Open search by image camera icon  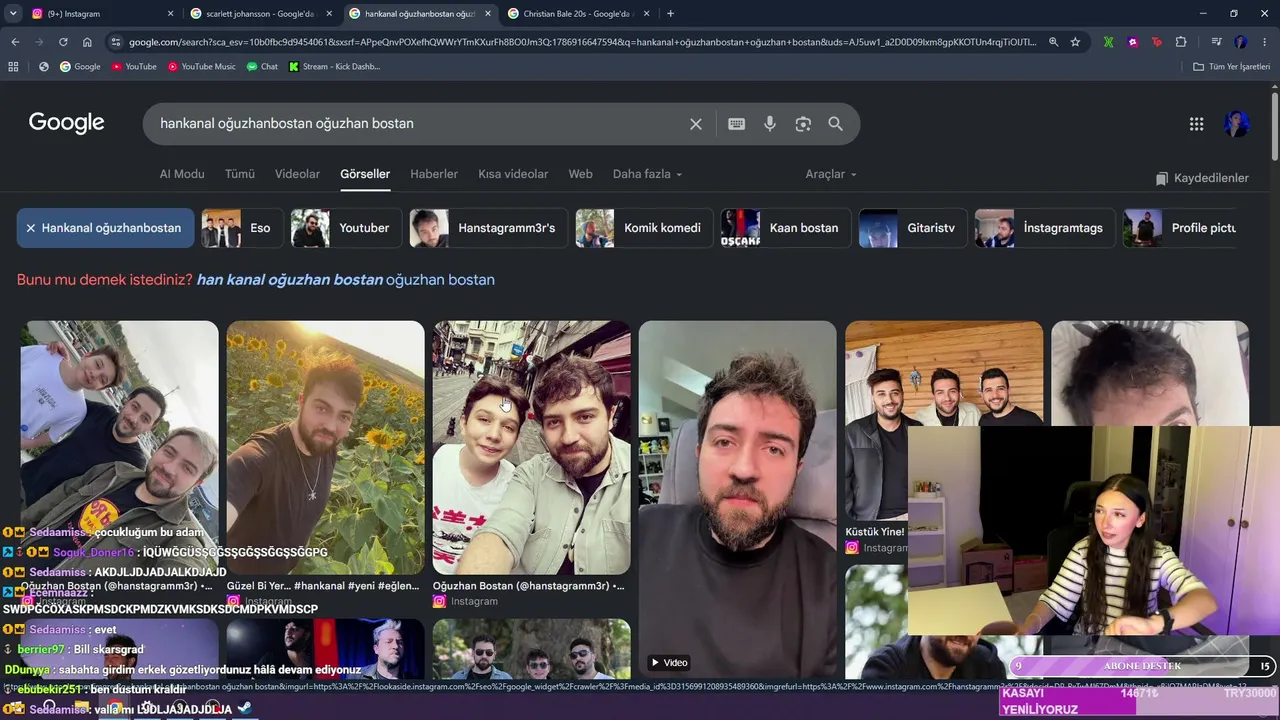coord(803,124)
